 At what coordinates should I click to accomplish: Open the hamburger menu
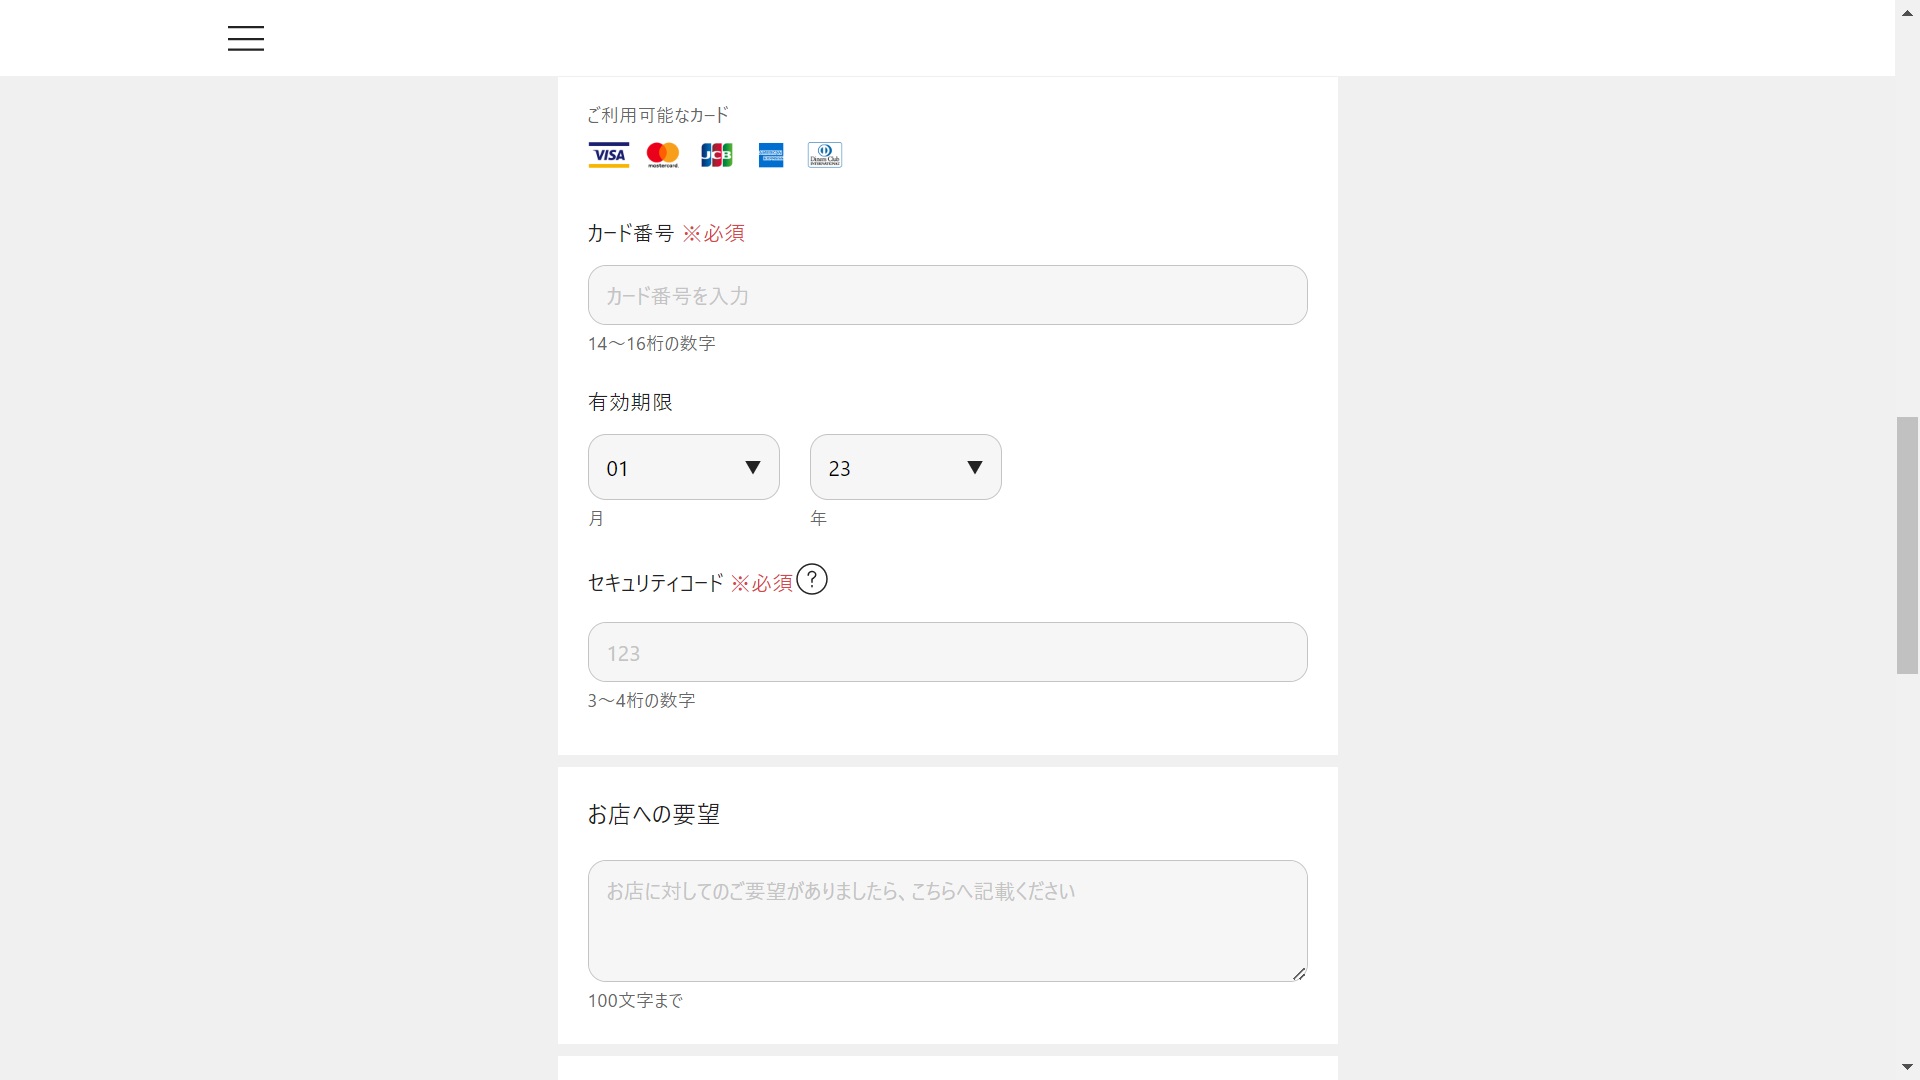click(x=245, y=39)
